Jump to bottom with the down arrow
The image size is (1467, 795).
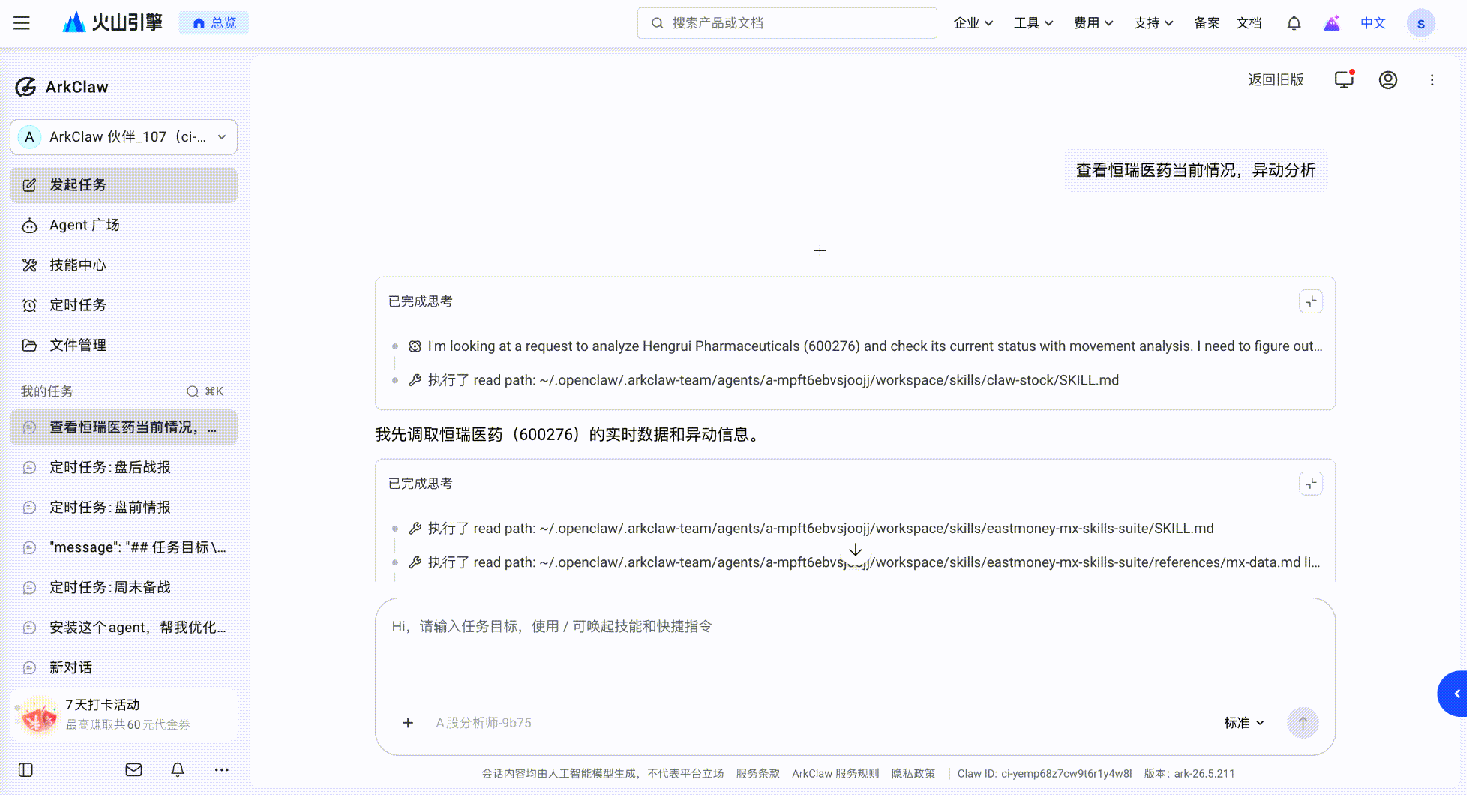[855, 550]
